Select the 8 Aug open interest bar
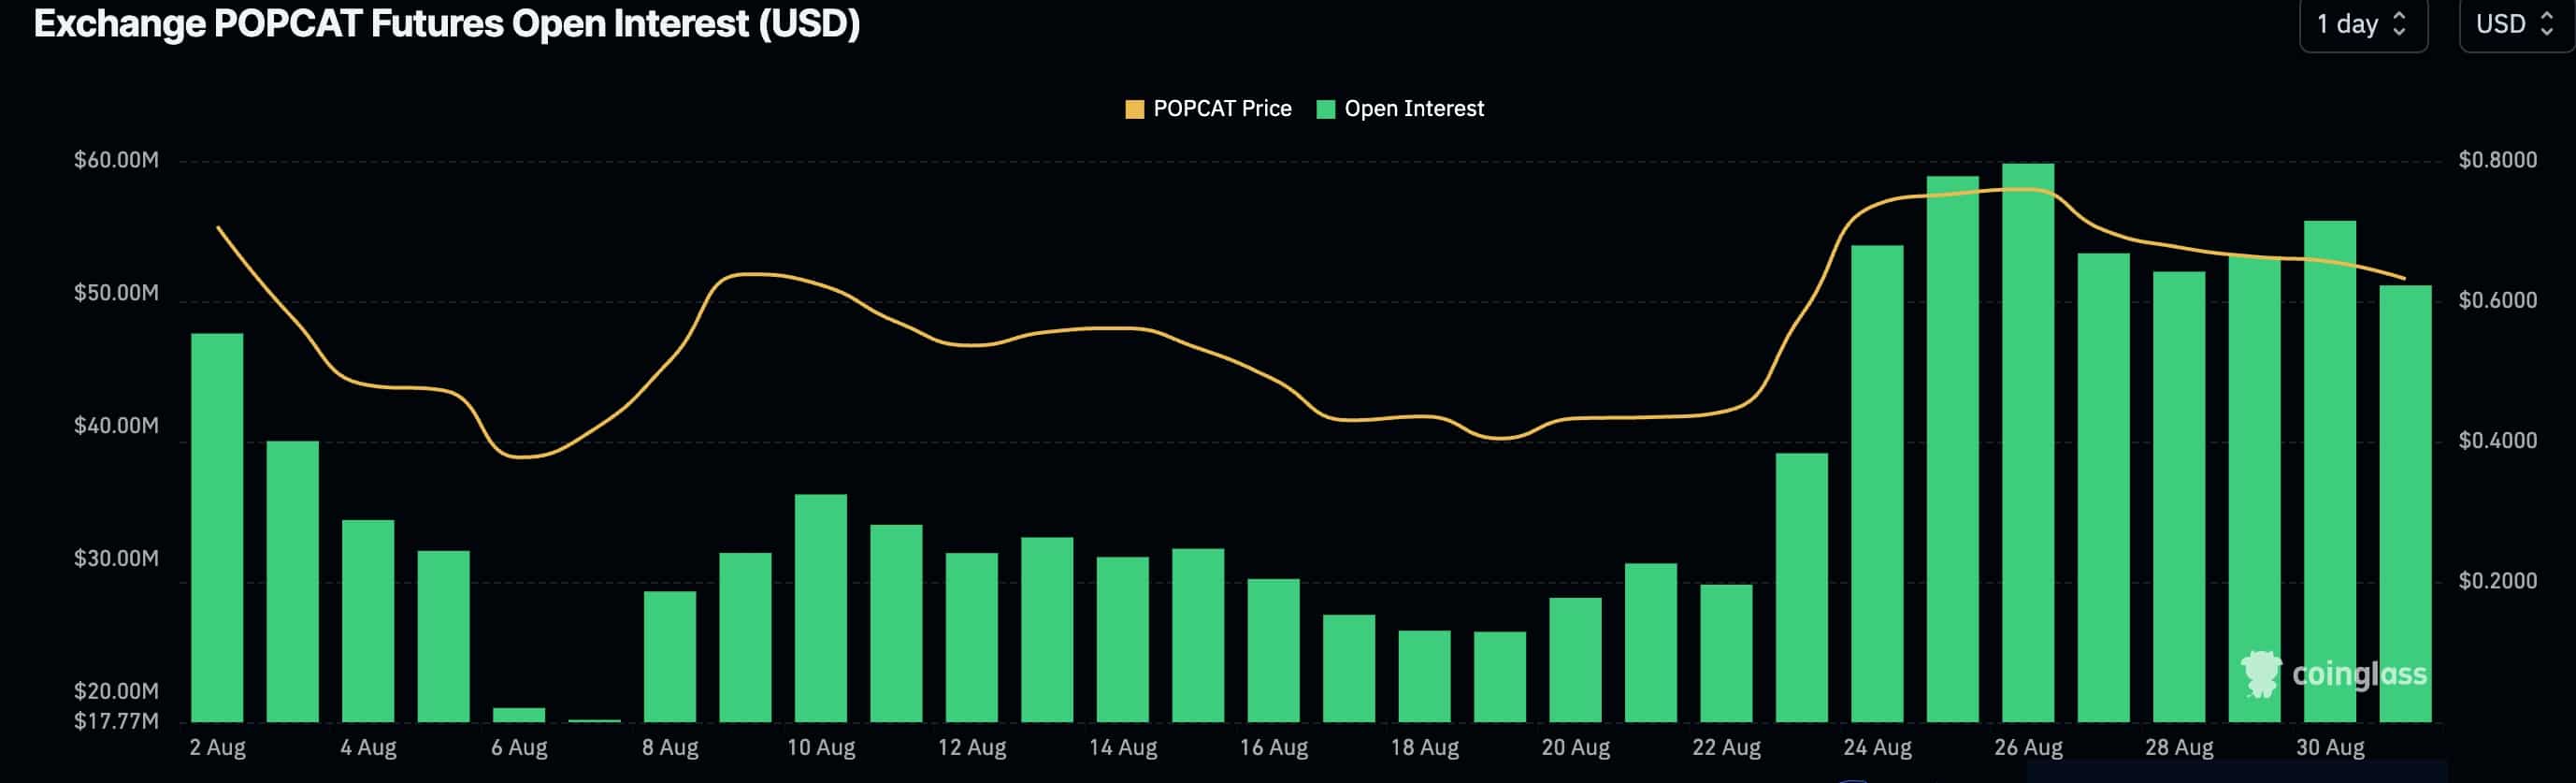The width and height of the screenshot is (2576, 783). click(670, 657)
